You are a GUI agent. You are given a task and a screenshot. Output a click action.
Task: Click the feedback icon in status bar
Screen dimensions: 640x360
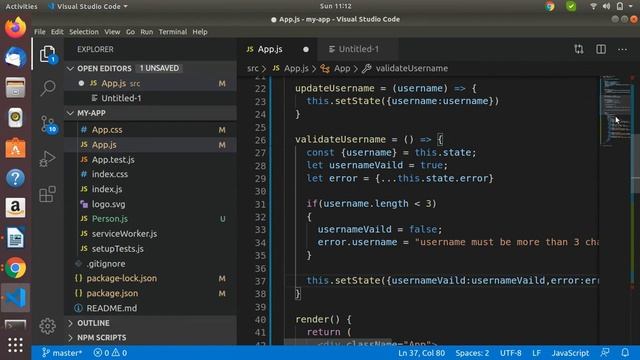coord(605,353)
